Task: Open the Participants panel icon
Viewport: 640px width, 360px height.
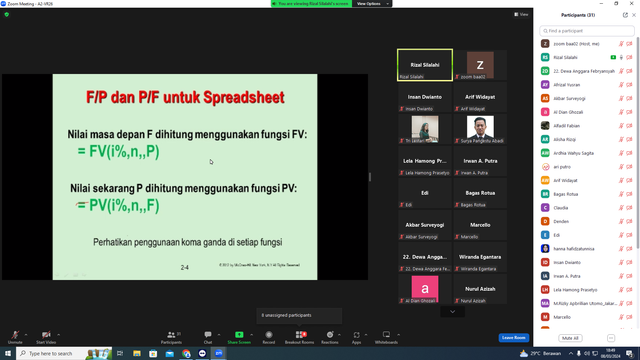Action: pos(171,335)
